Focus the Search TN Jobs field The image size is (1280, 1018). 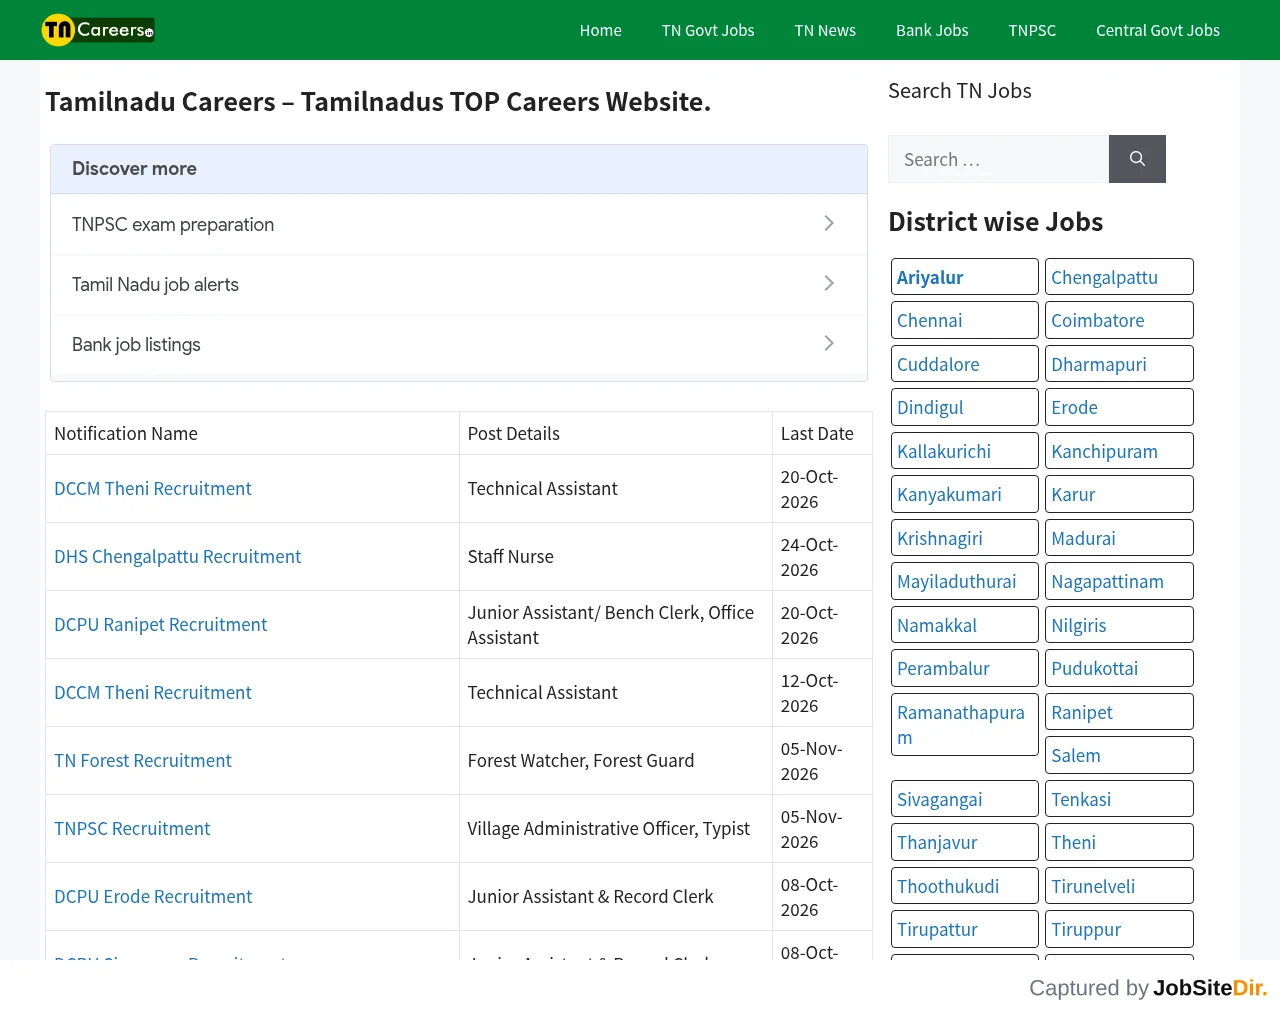coord(998,159)
